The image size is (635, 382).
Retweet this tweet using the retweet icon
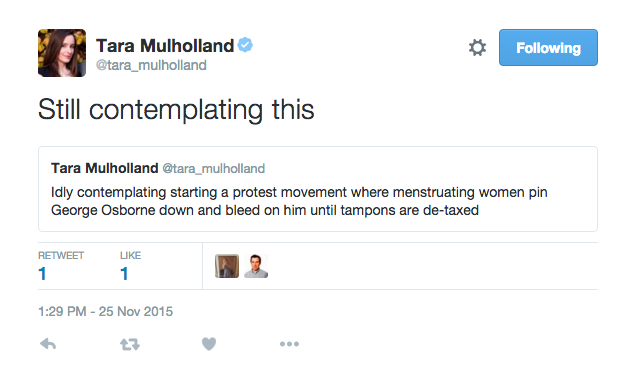point(130,344)
